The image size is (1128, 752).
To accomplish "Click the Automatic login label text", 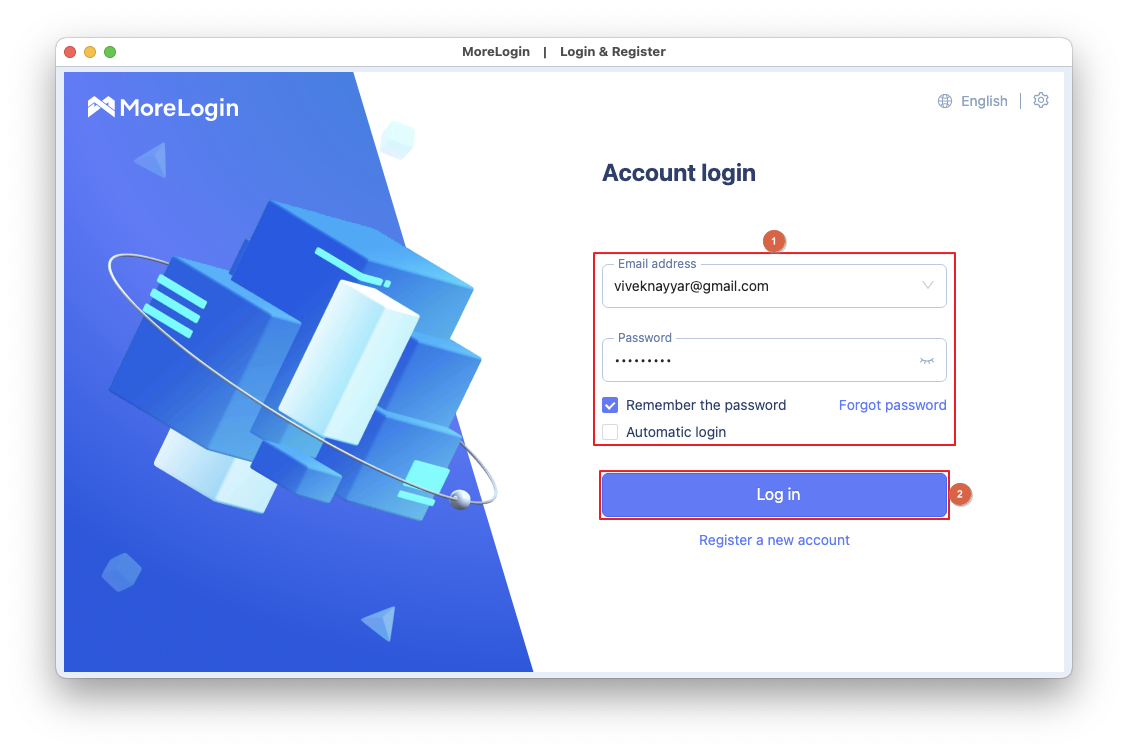I will coord(676,432).
